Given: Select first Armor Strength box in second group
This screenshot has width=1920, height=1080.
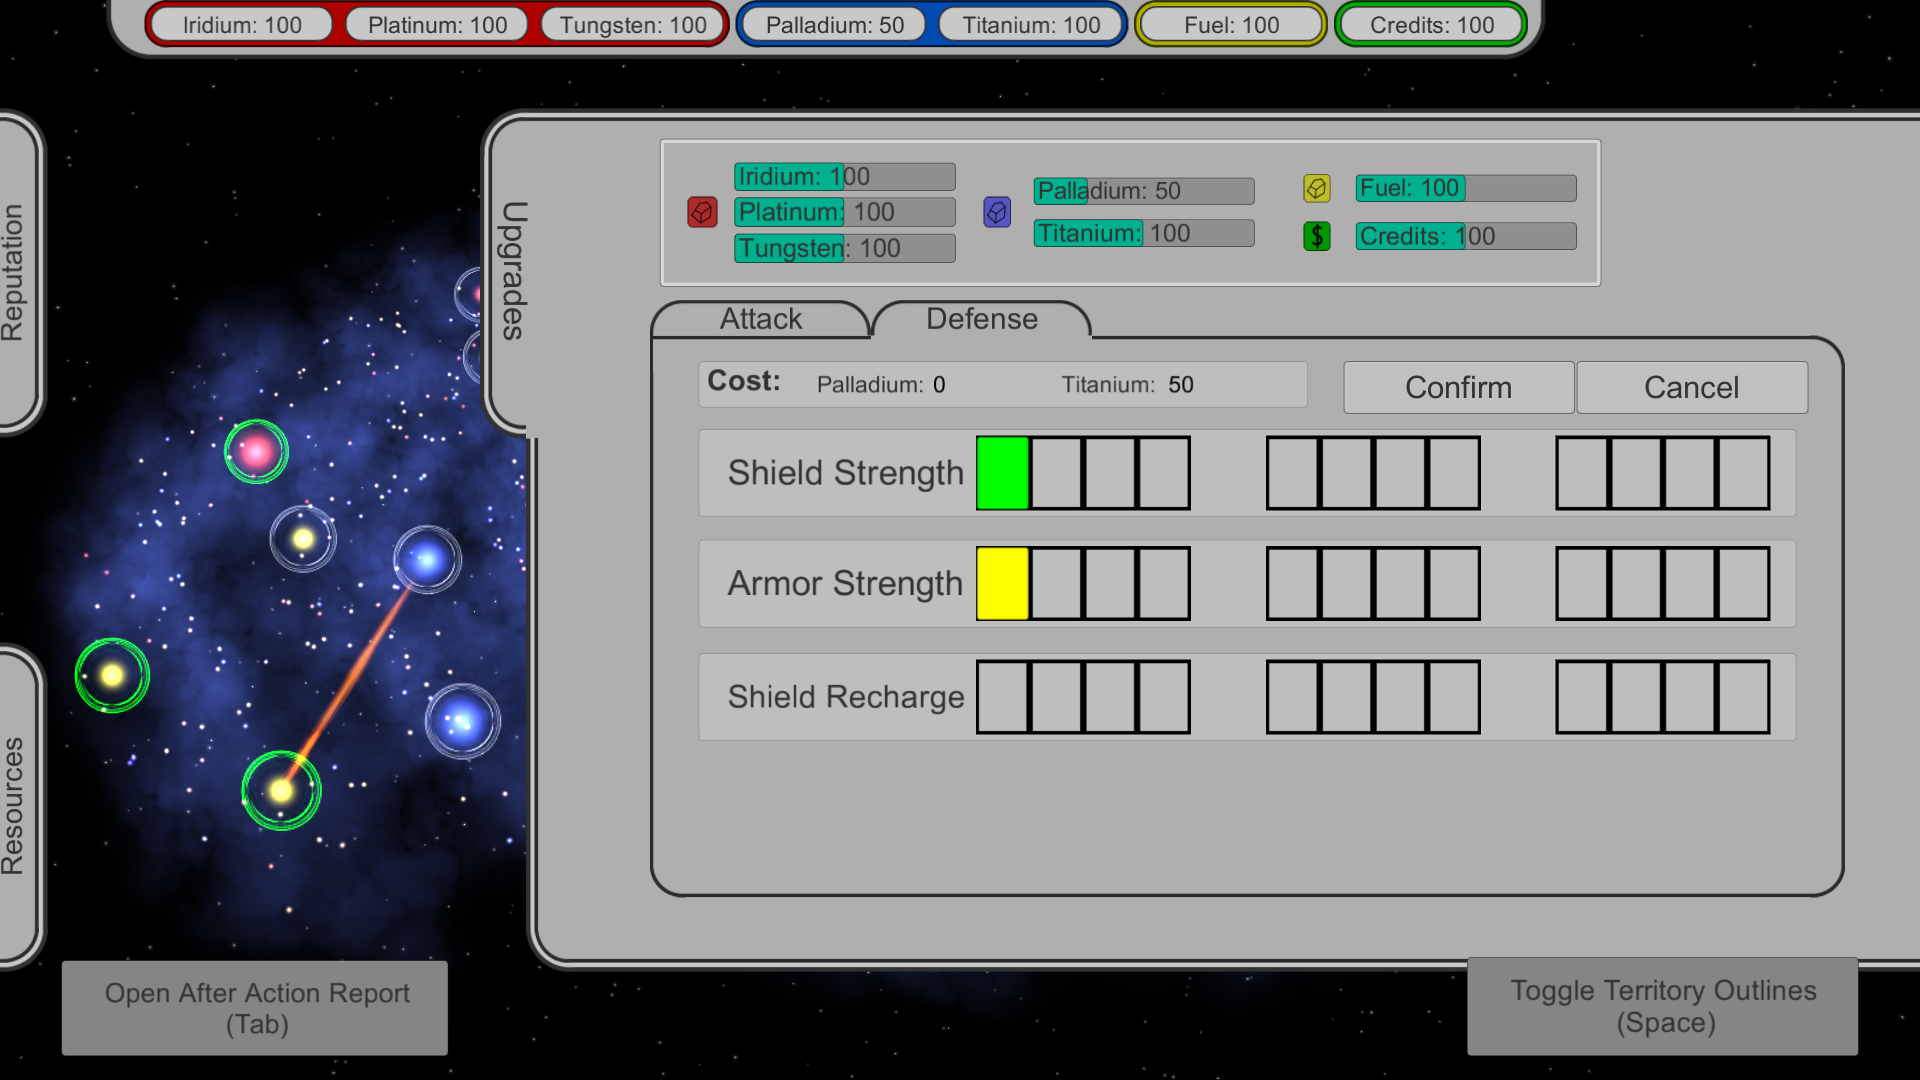Looking at the screenshot, I should (1293, 584).
